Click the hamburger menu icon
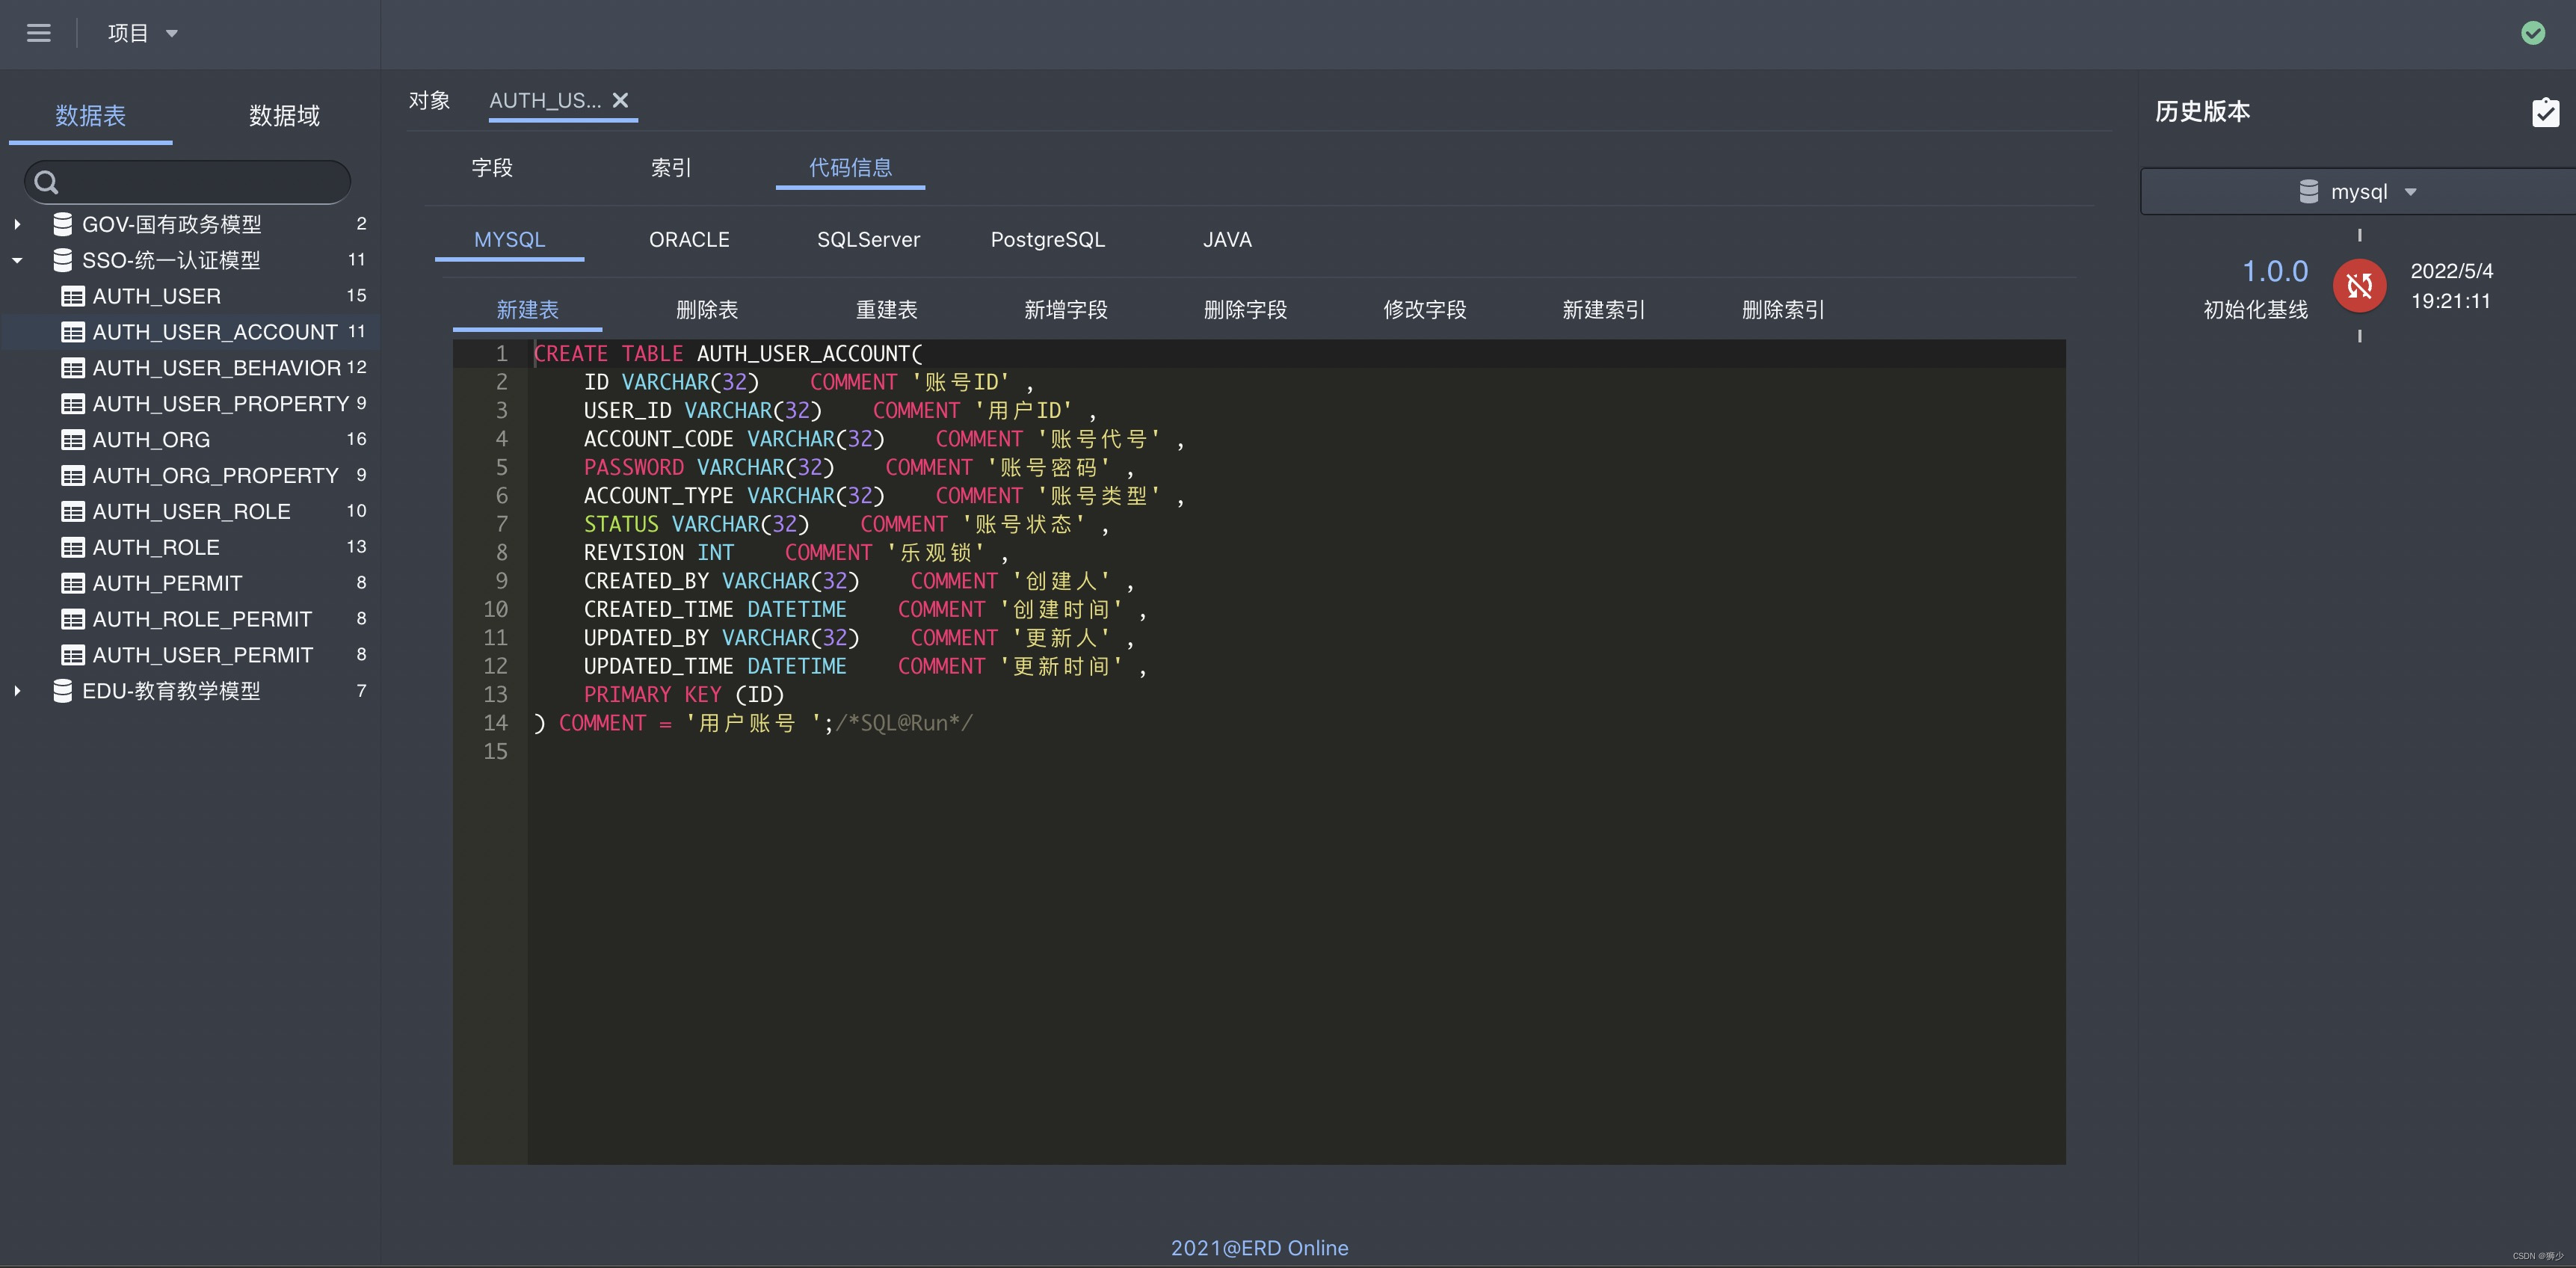This screenshot has width=2576, height=1268. point(38,33)
